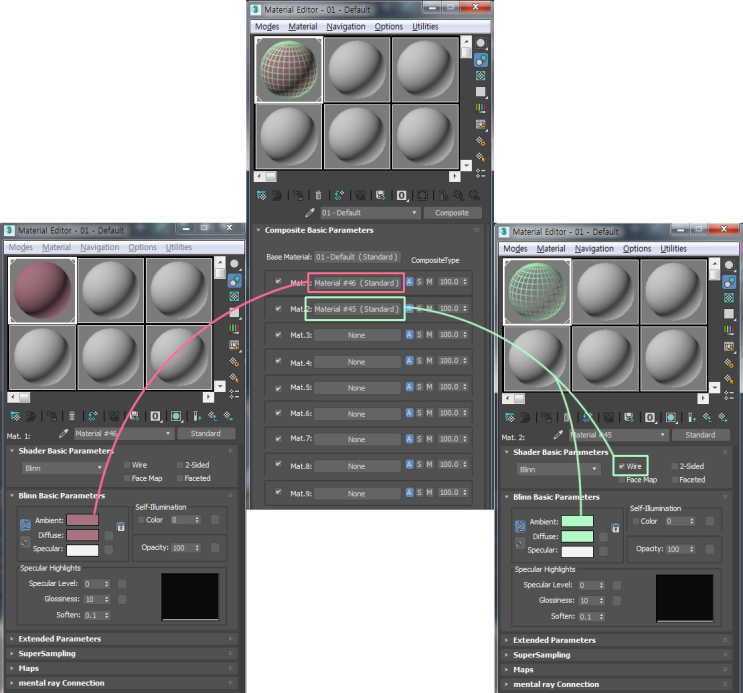This screenshot has width=743, height=693.
Task: Collapse Composite Basic Parameters rollout
Action: coord(258,230)
